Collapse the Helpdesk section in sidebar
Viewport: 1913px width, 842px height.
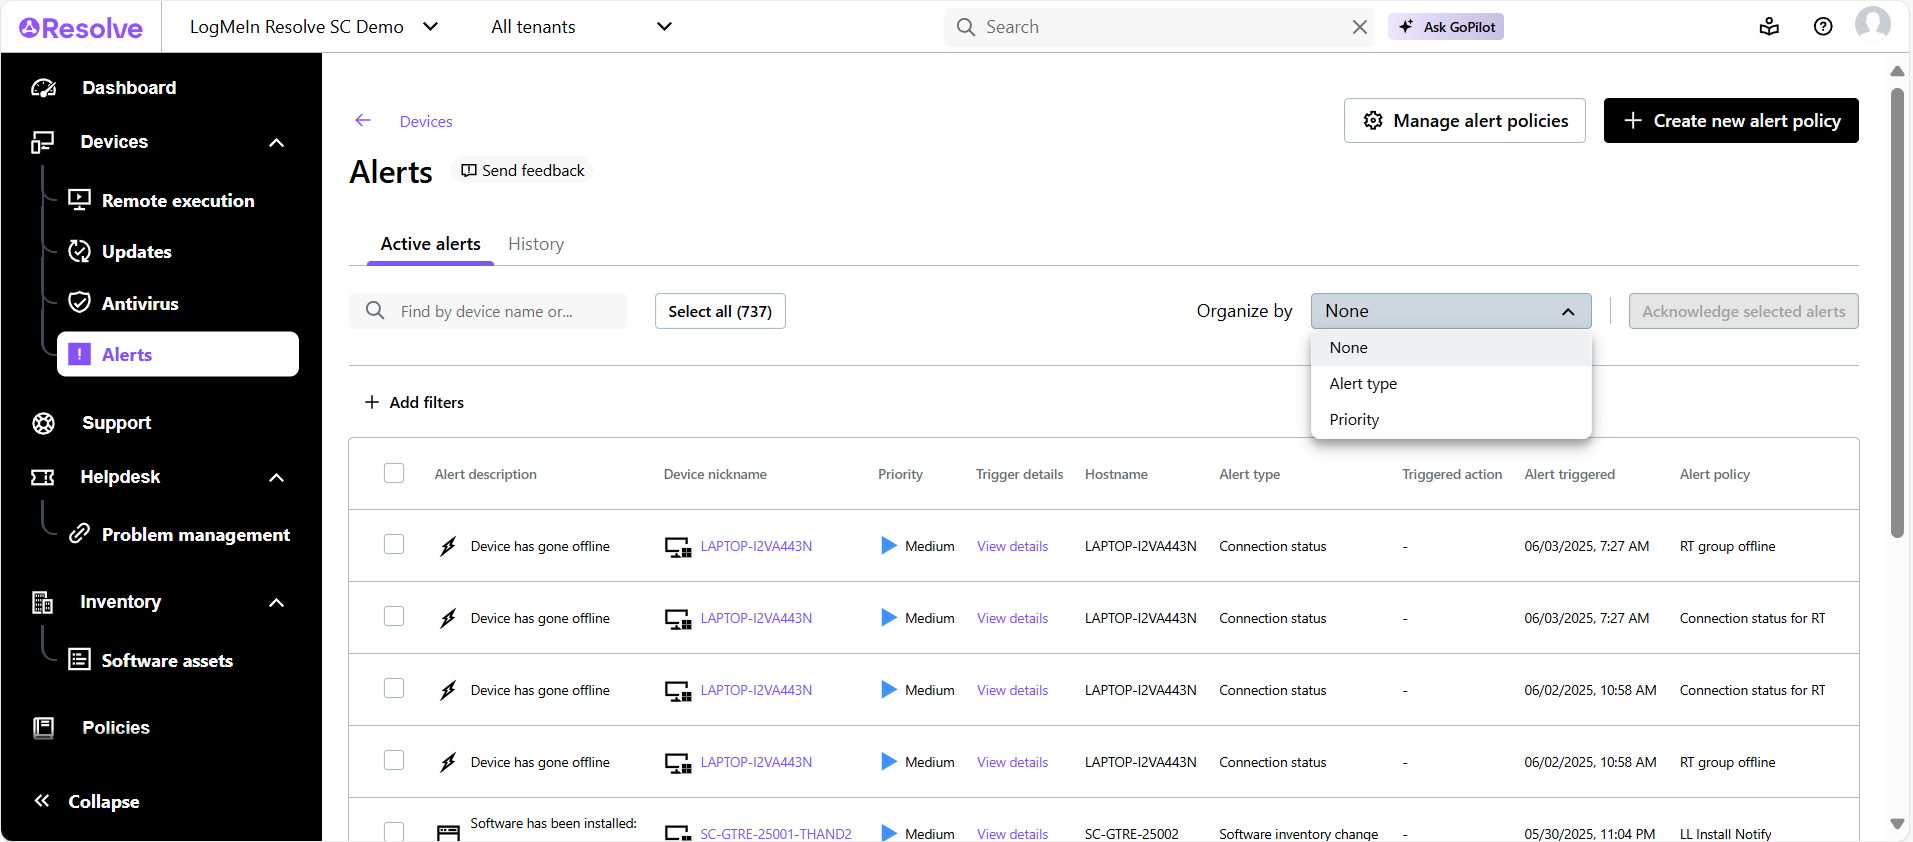pyautogui.click(x=277, y=478)
